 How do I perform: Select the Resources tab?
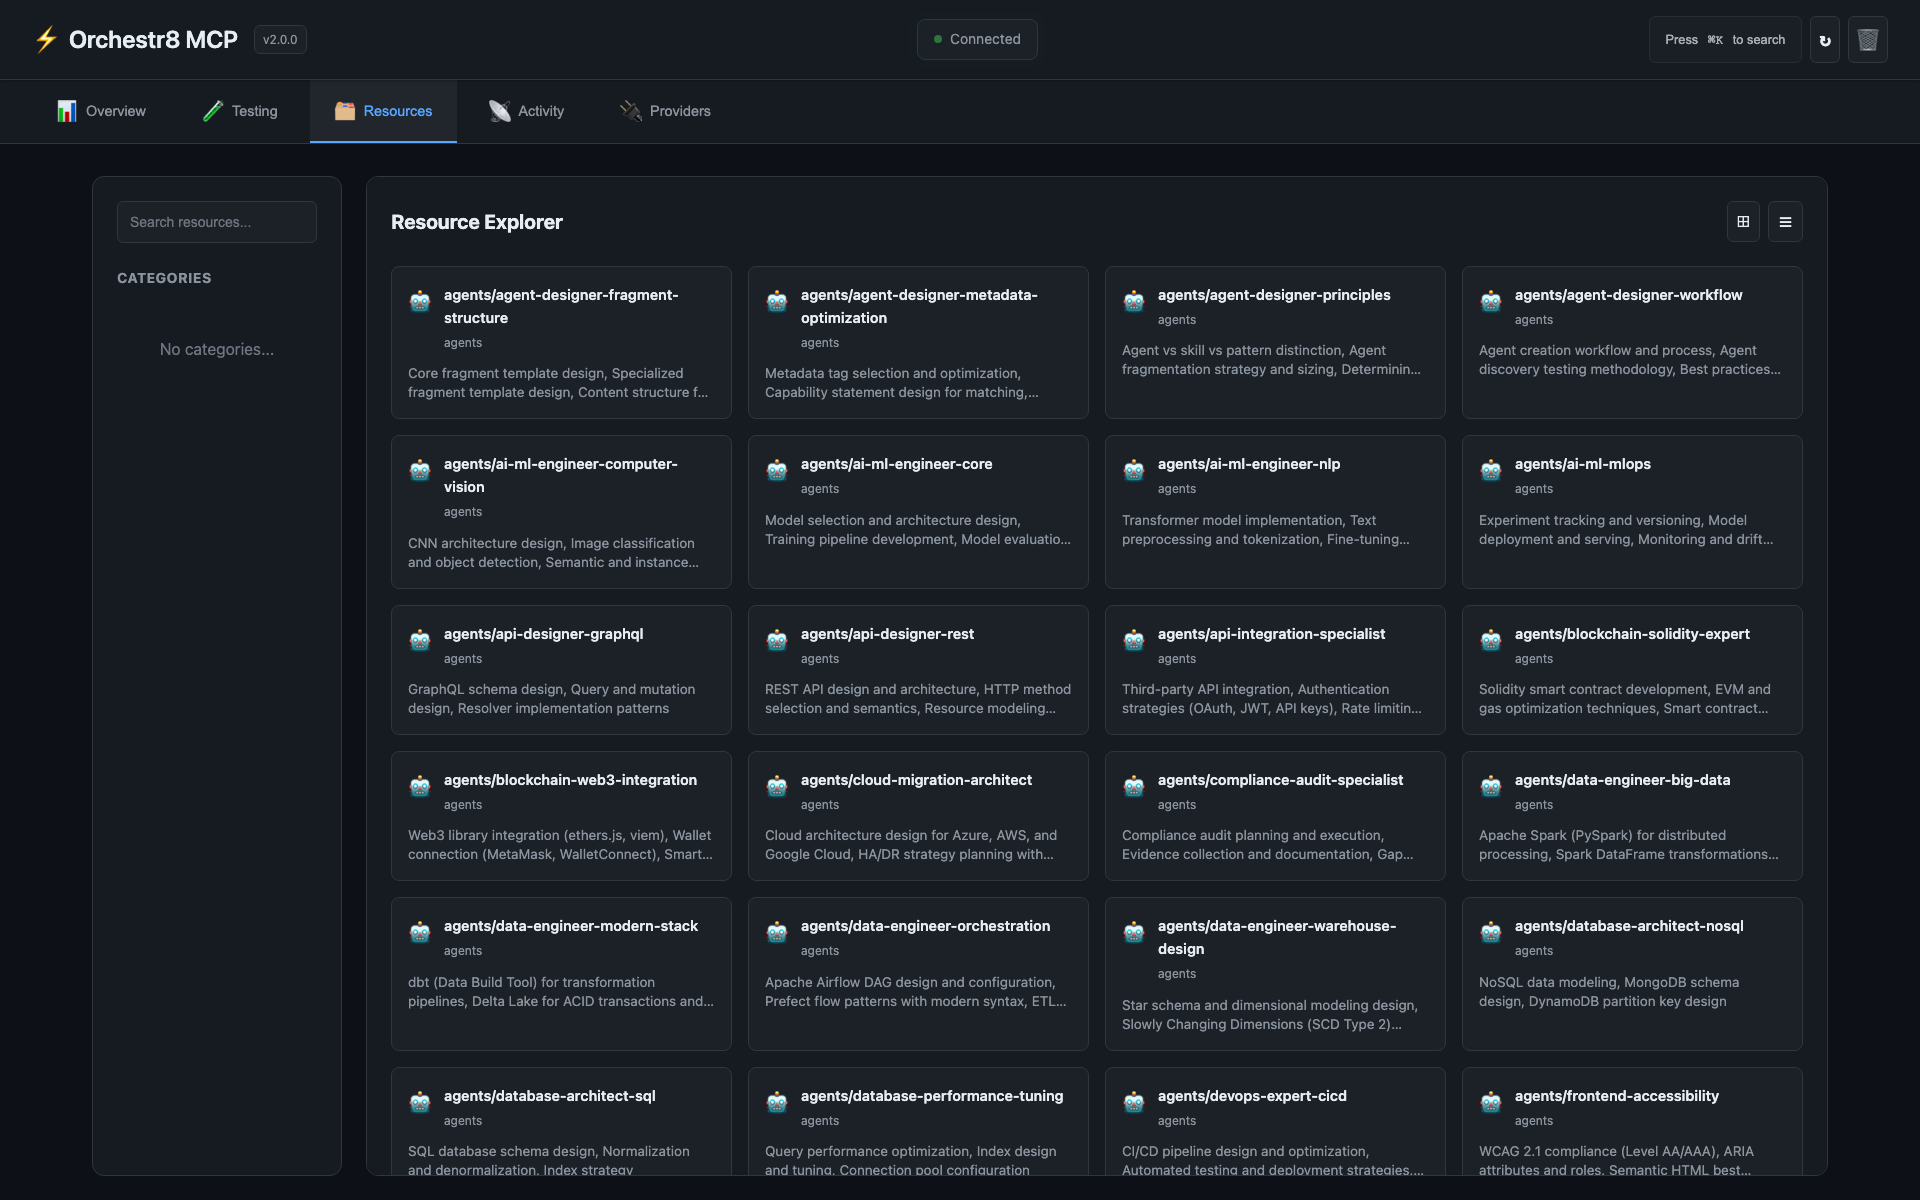pos(383,111)
